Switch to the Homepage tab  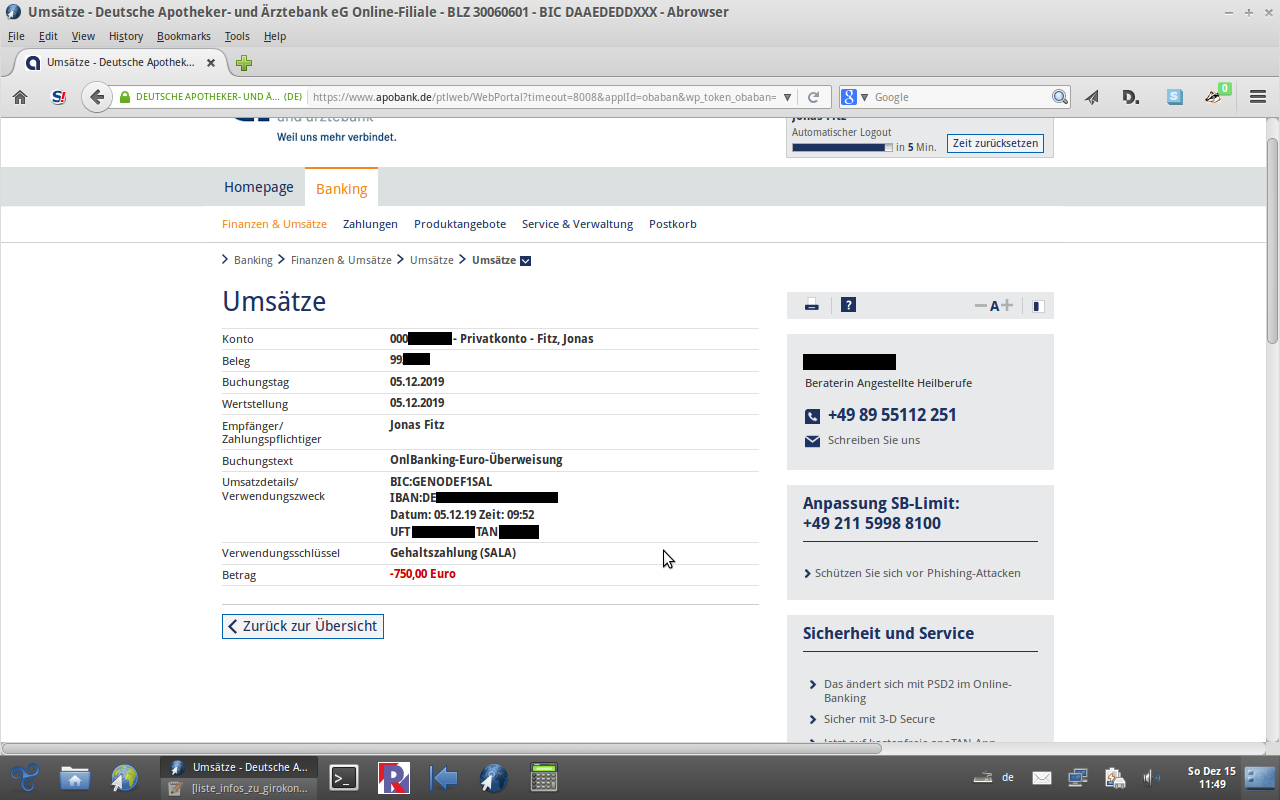[x=259, y=187]
